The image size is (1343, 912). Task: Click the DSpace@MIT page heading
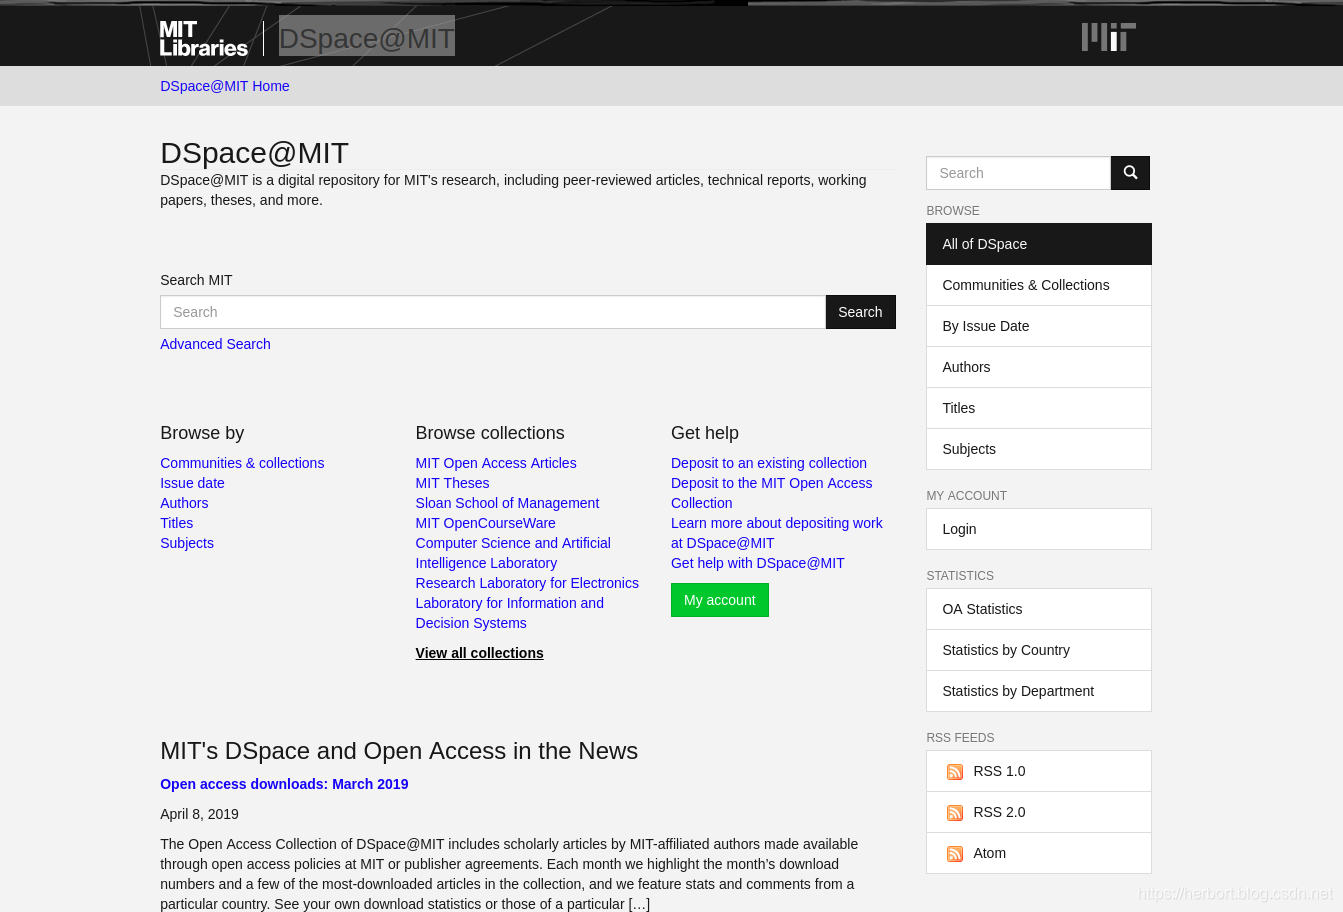(254, 153)
